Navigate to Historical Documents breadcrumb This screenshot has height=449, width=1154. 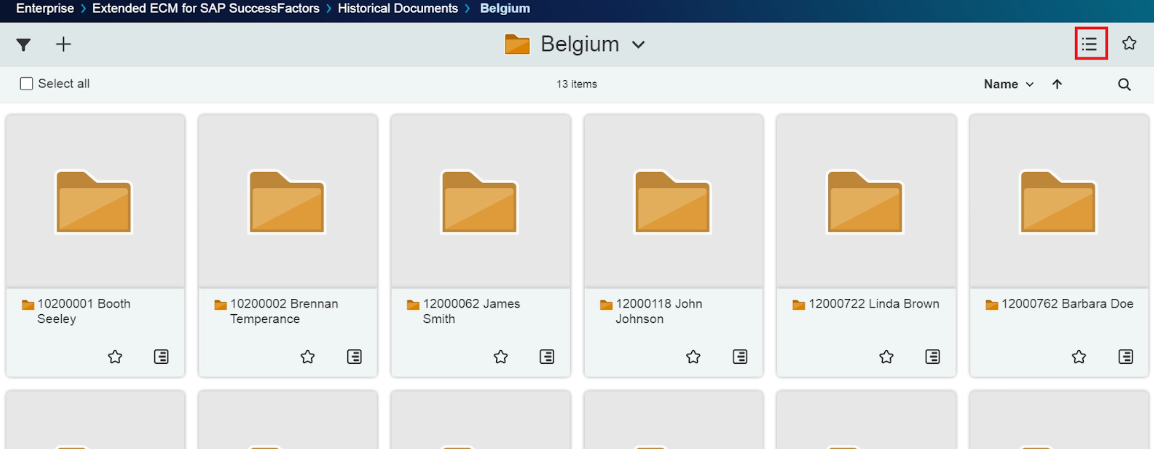pyautogui.click(x=398, y=9)
